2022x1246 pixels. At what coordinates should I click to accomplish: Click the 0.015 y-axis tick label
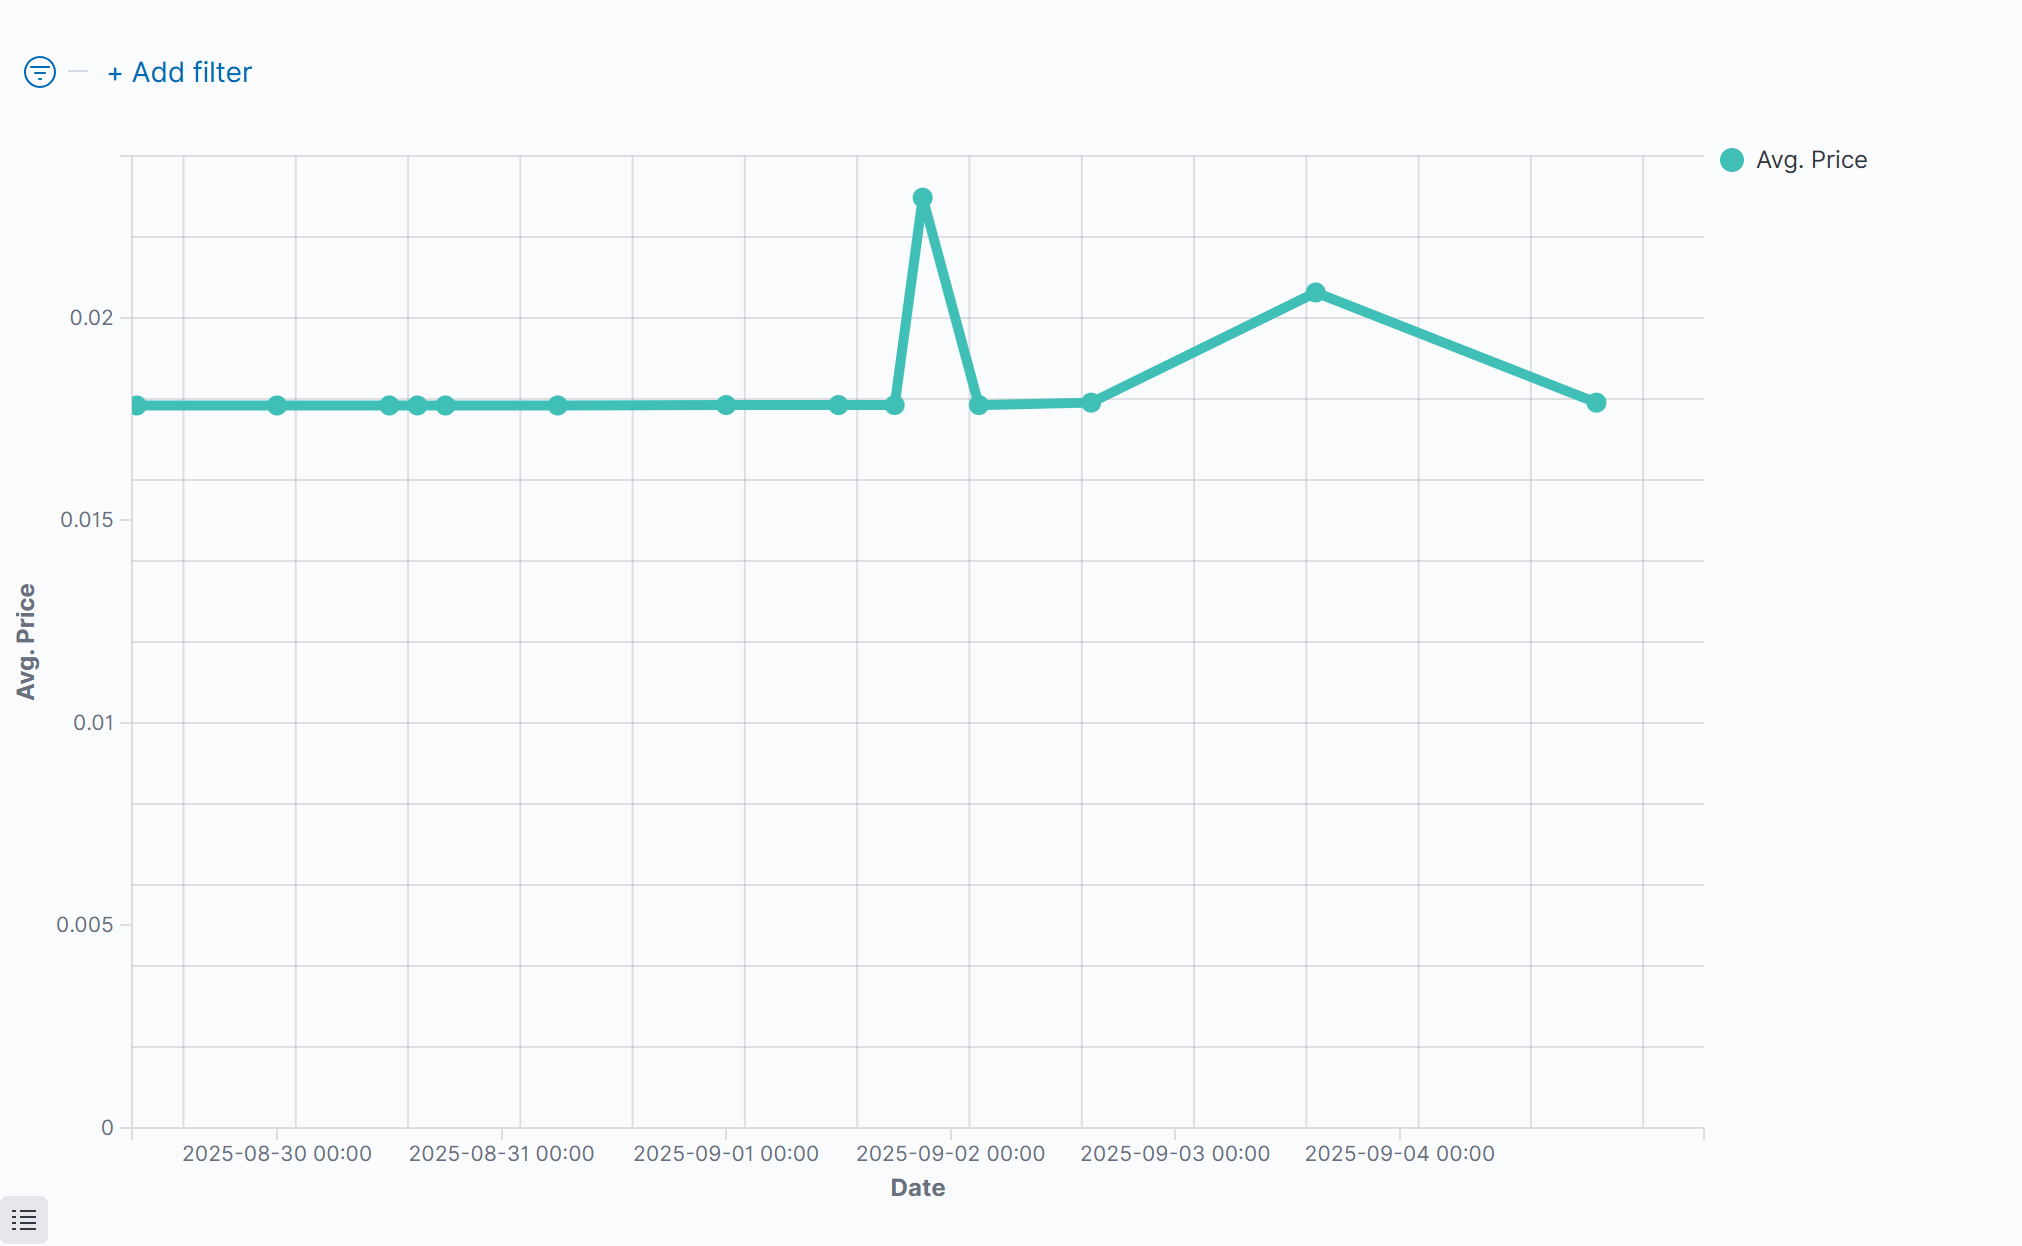pyautogui.click(x=86, y=520)
